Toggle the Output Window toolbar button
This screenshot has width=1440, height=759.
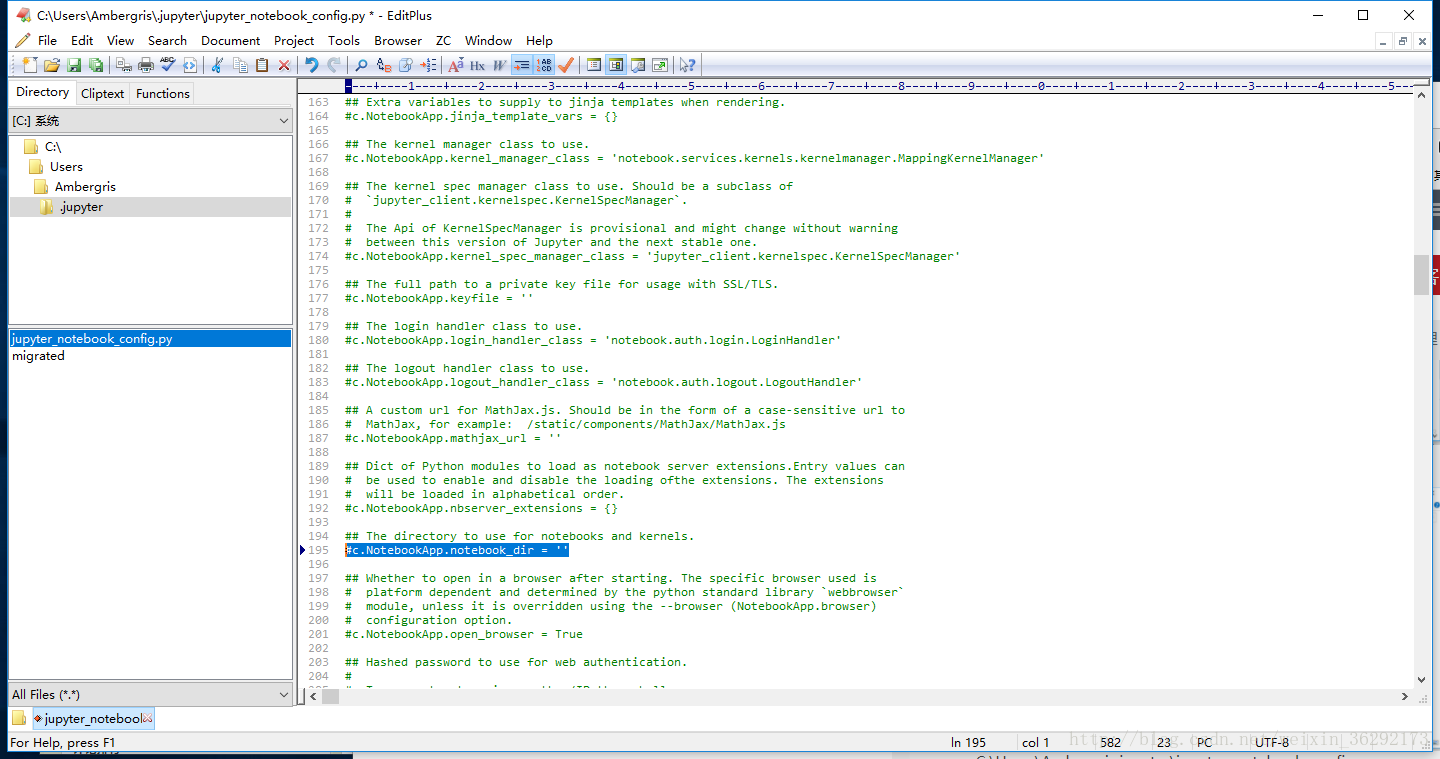(x=638, y=65)
